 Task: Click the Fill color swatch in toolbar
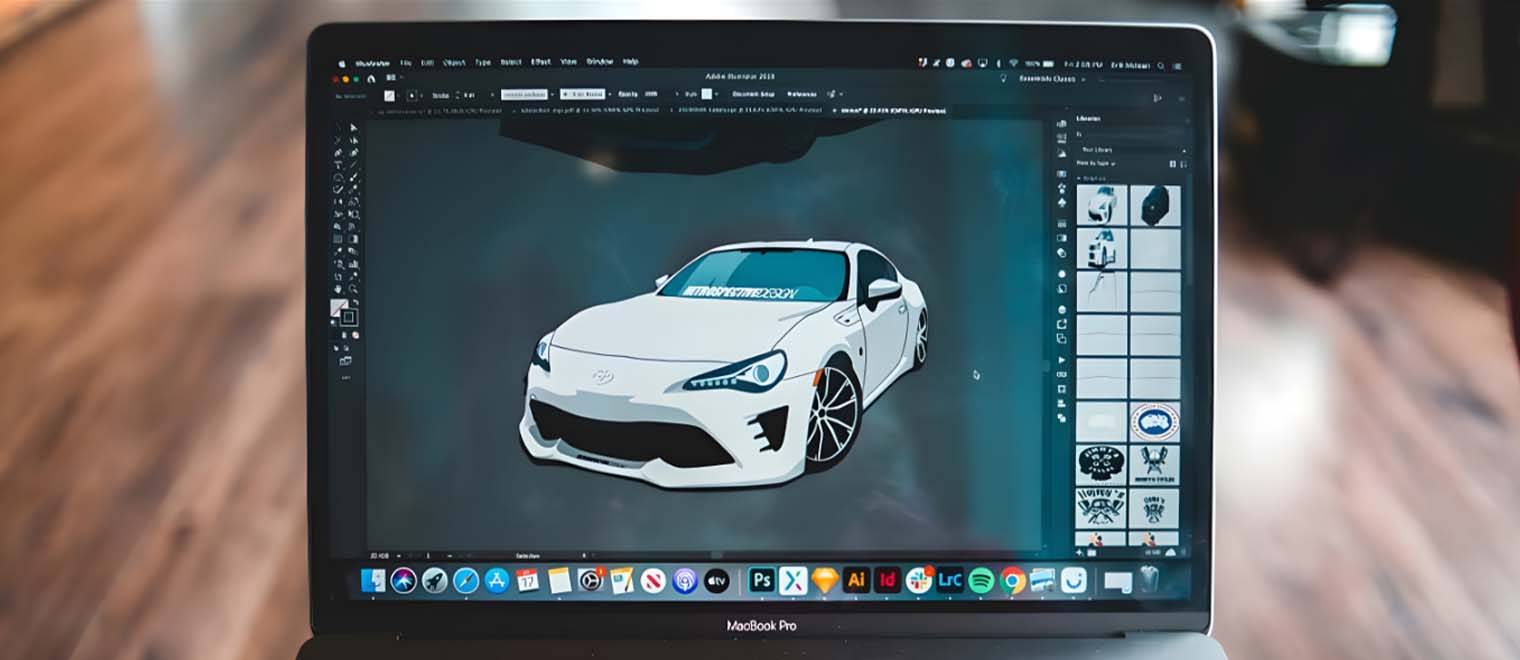(x=339, y=307)
